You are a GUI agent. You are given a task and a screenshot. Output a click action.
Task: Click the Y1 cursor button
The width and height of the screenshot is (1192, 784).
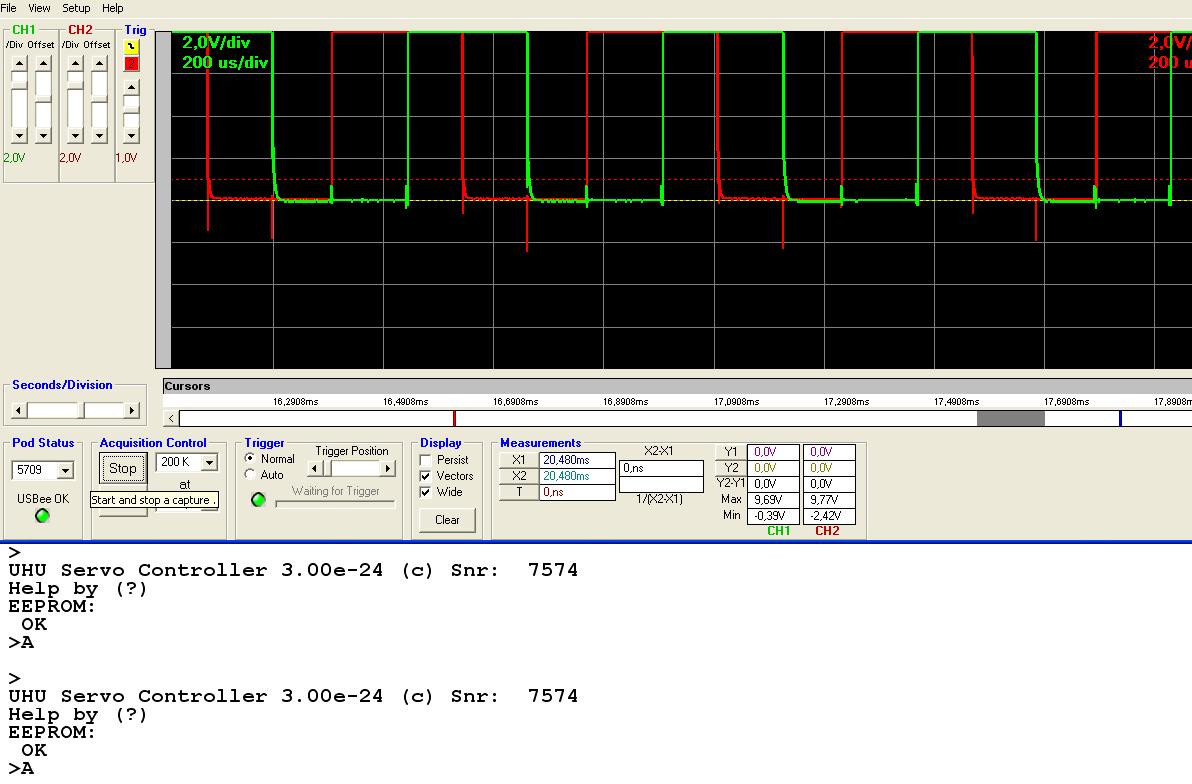pos(731,452)
